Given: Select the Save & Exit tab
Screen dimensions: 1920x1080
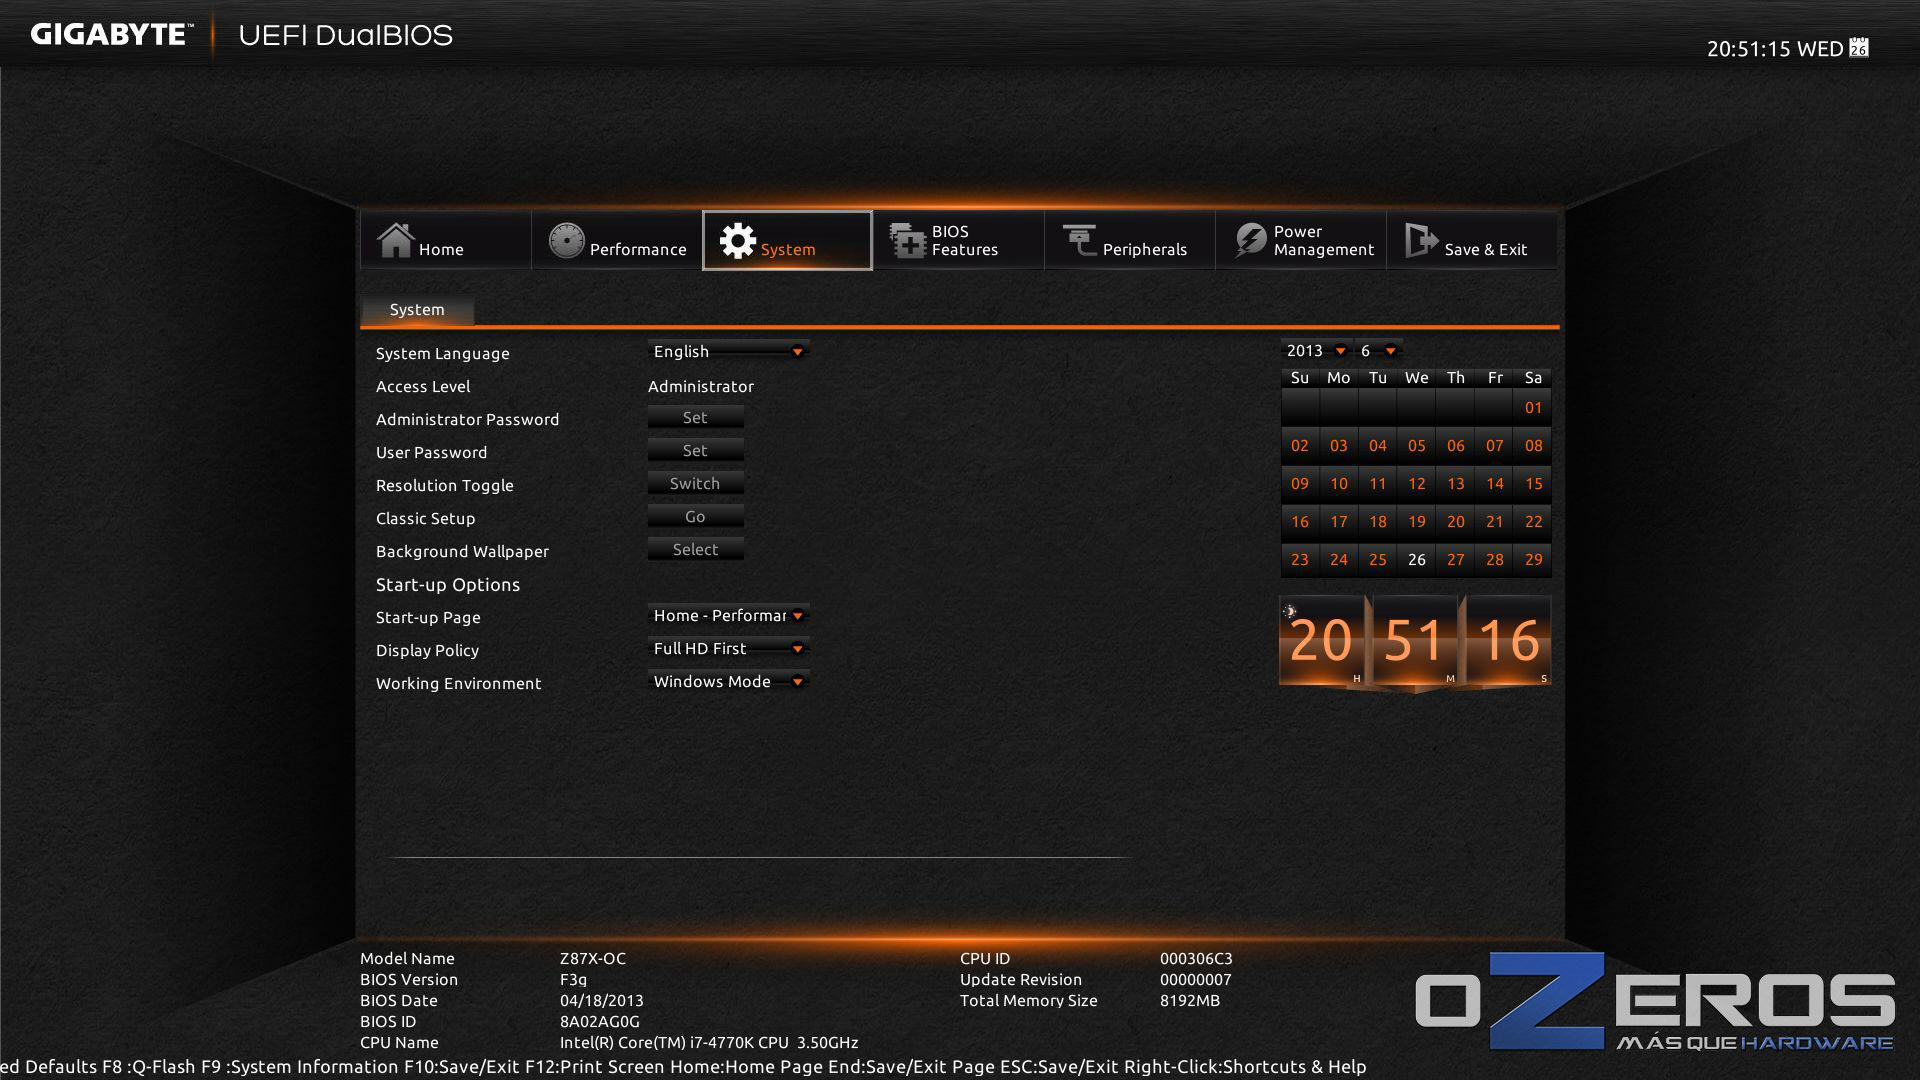Looking at the screenshot, I should point(1472,240).
